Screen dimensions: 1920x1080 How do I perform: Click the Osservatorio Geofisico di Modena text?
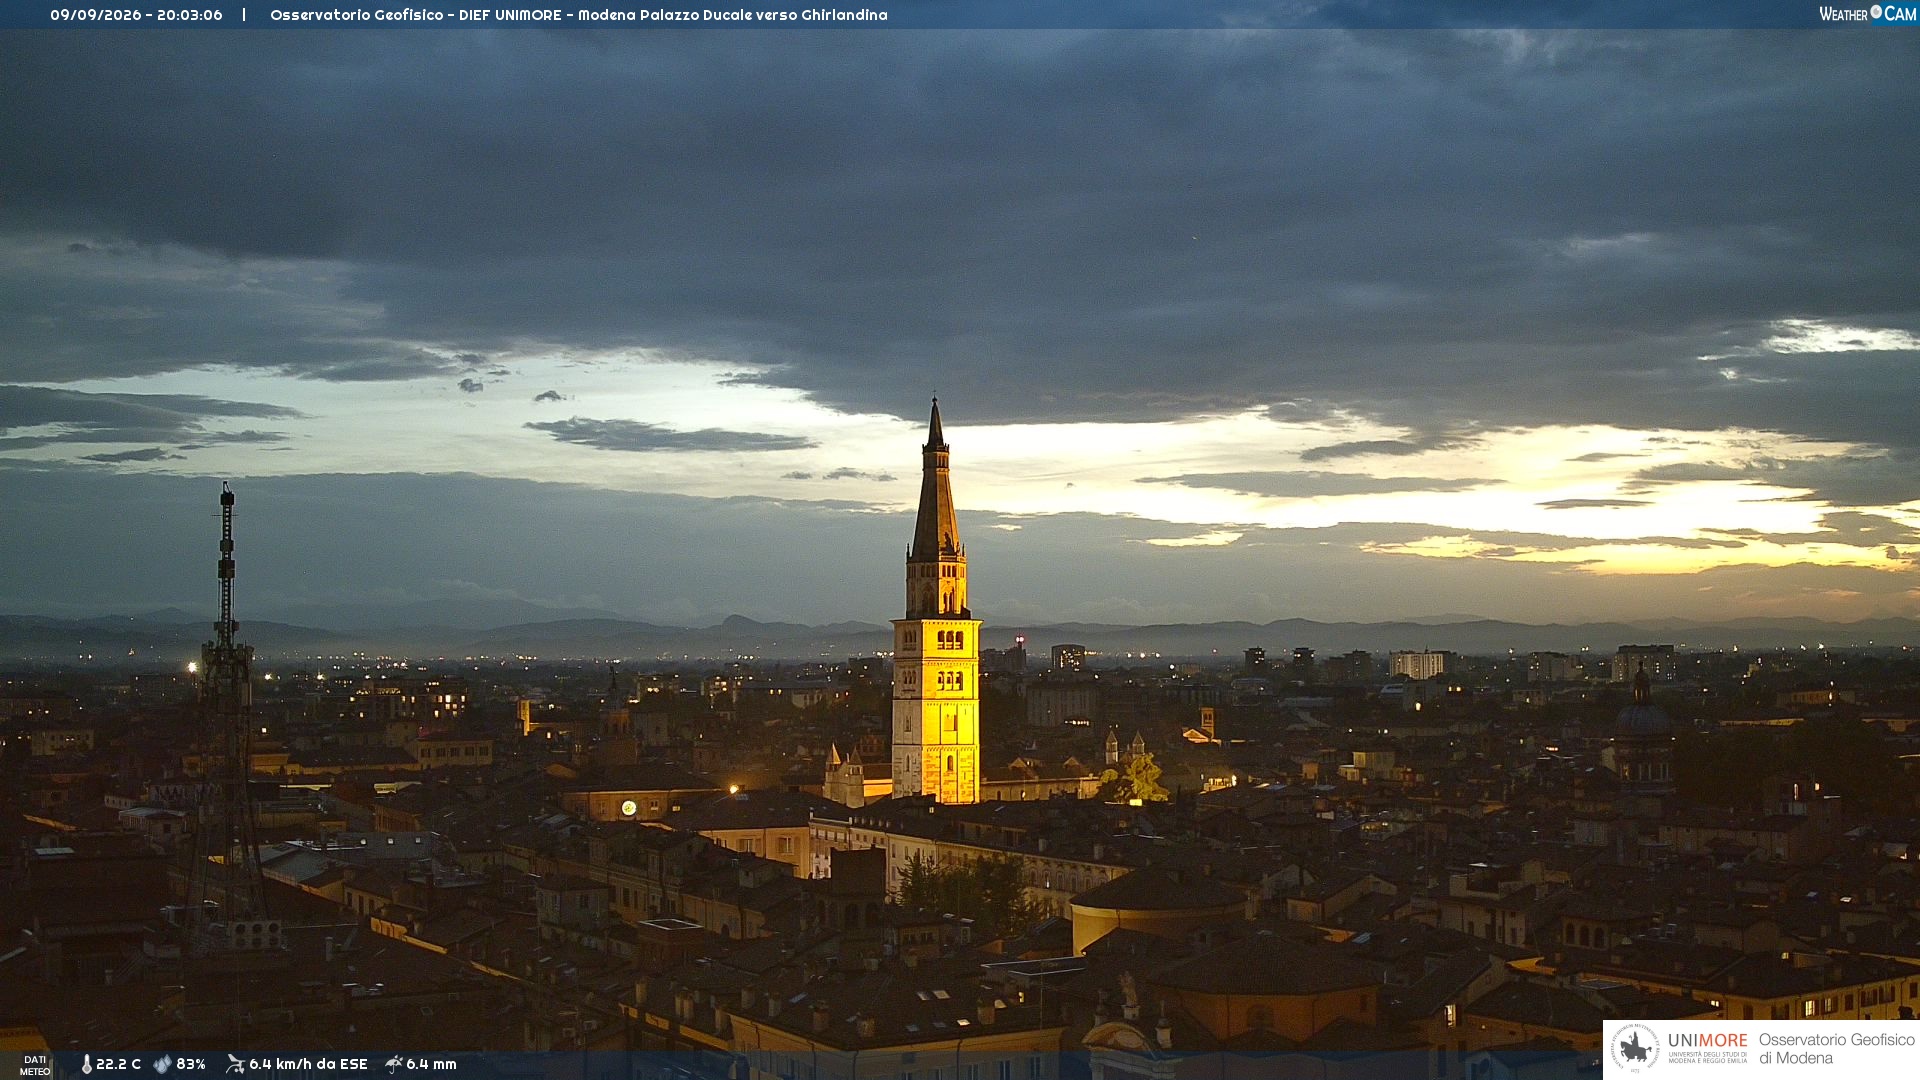pos(1836,1049)
